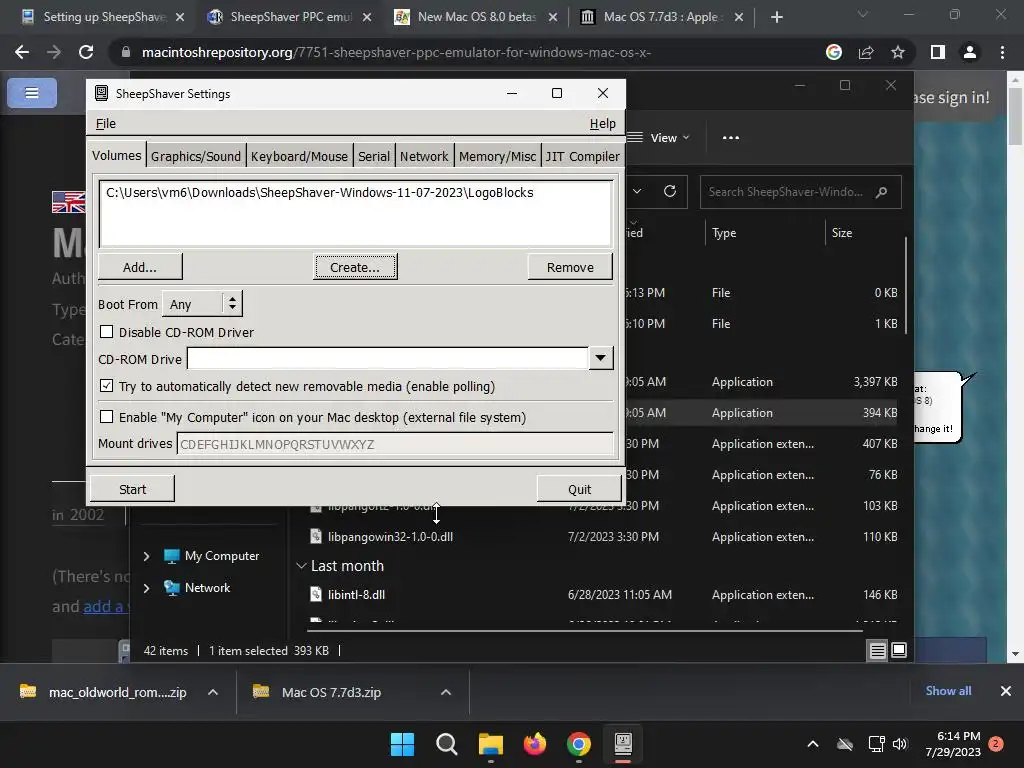Click the Add... volume button
Screen dimensions: 1024x768
click(x=140, y=267)
